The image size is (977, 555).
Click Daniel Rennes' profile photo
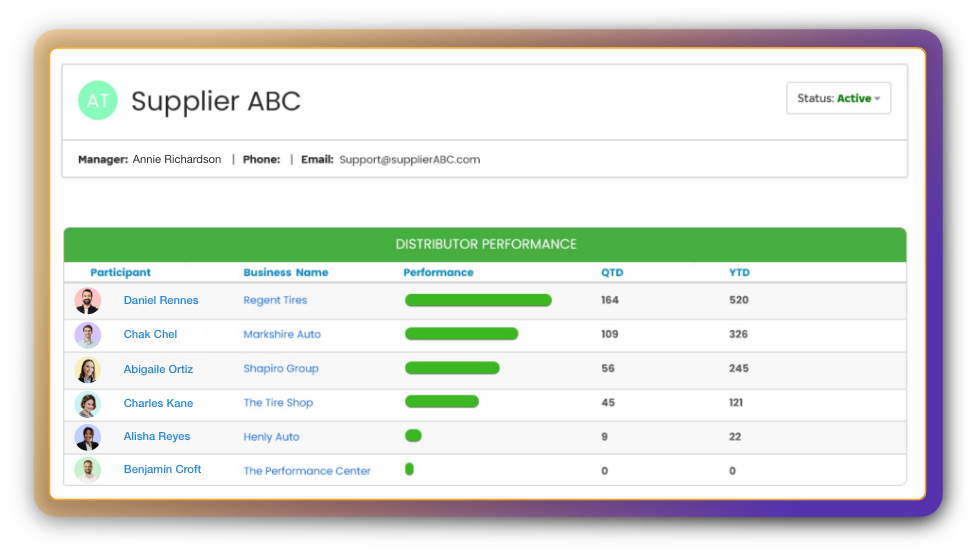[x=88, y=301]
